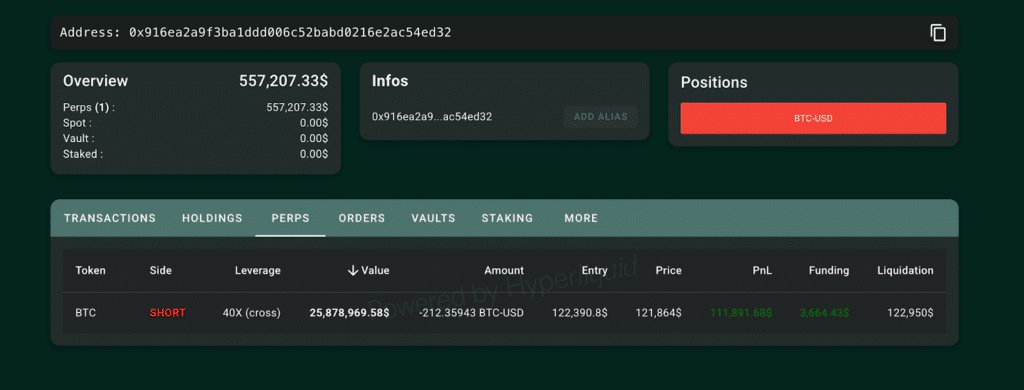Click the Infos panel heading
The image size is (1024, 390).
390,81
